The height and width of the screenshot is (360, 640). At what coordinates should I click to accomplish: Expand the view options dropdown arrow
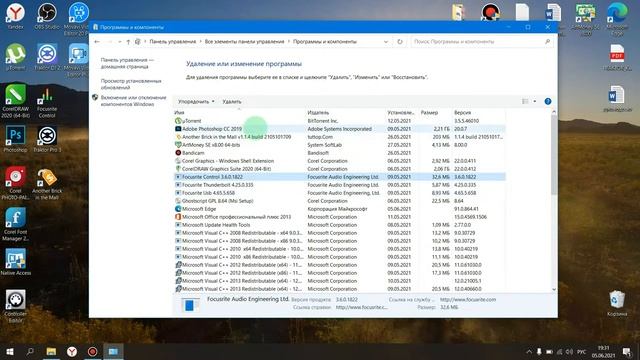(535, 101)
